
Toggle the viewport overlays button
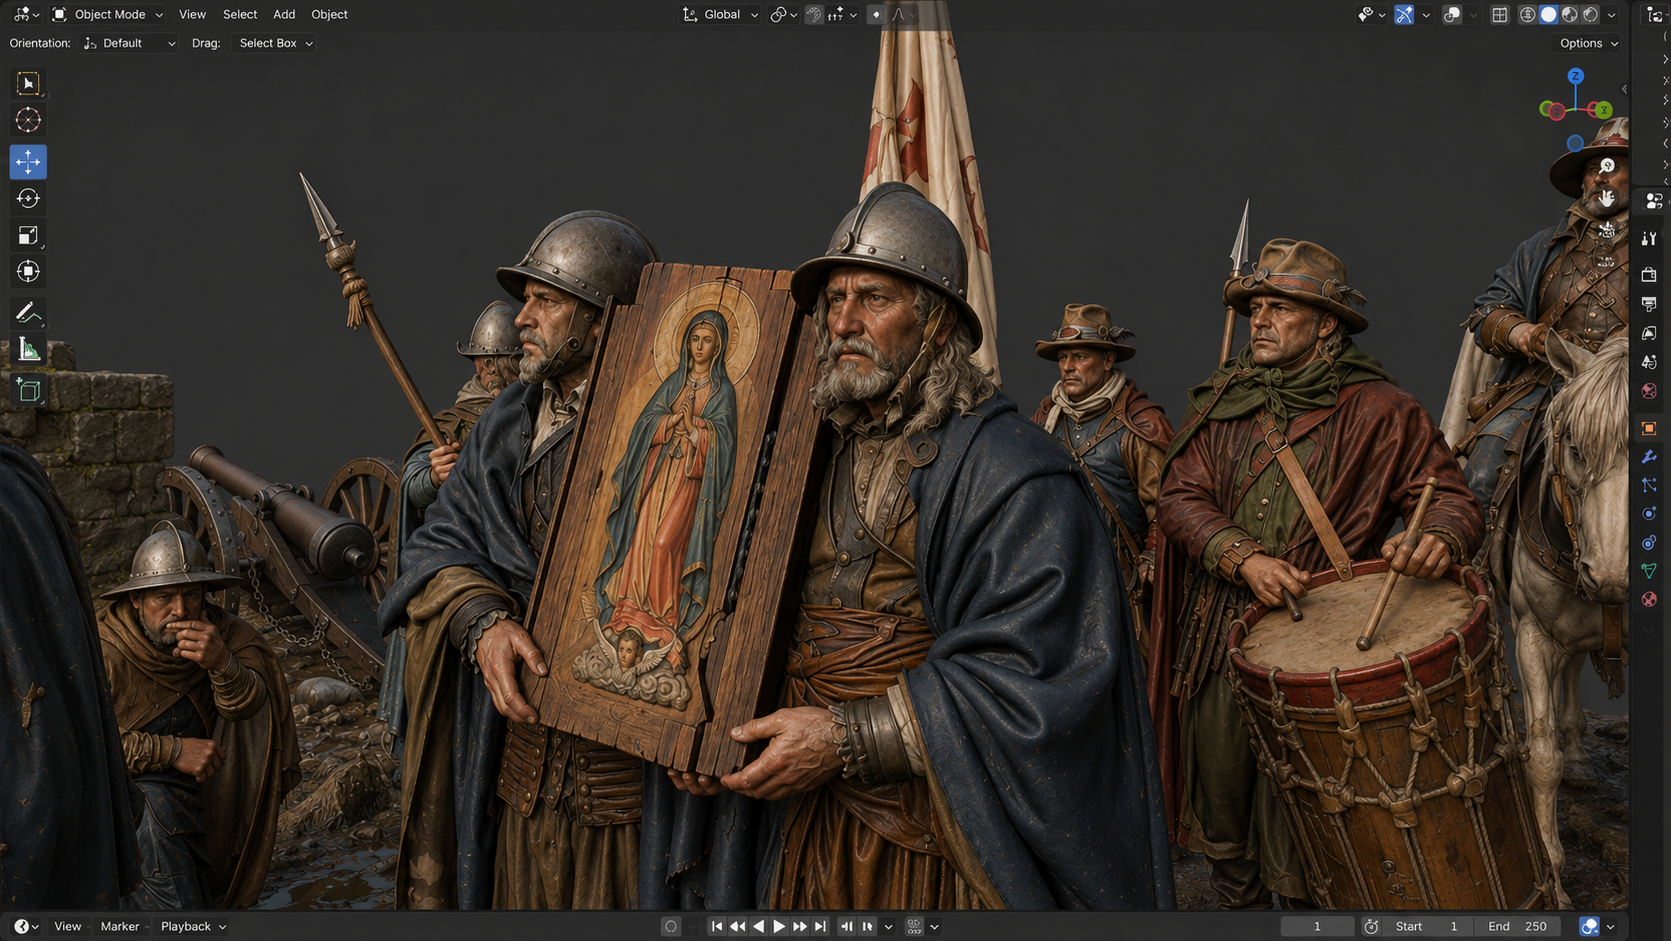point(1452,14)
